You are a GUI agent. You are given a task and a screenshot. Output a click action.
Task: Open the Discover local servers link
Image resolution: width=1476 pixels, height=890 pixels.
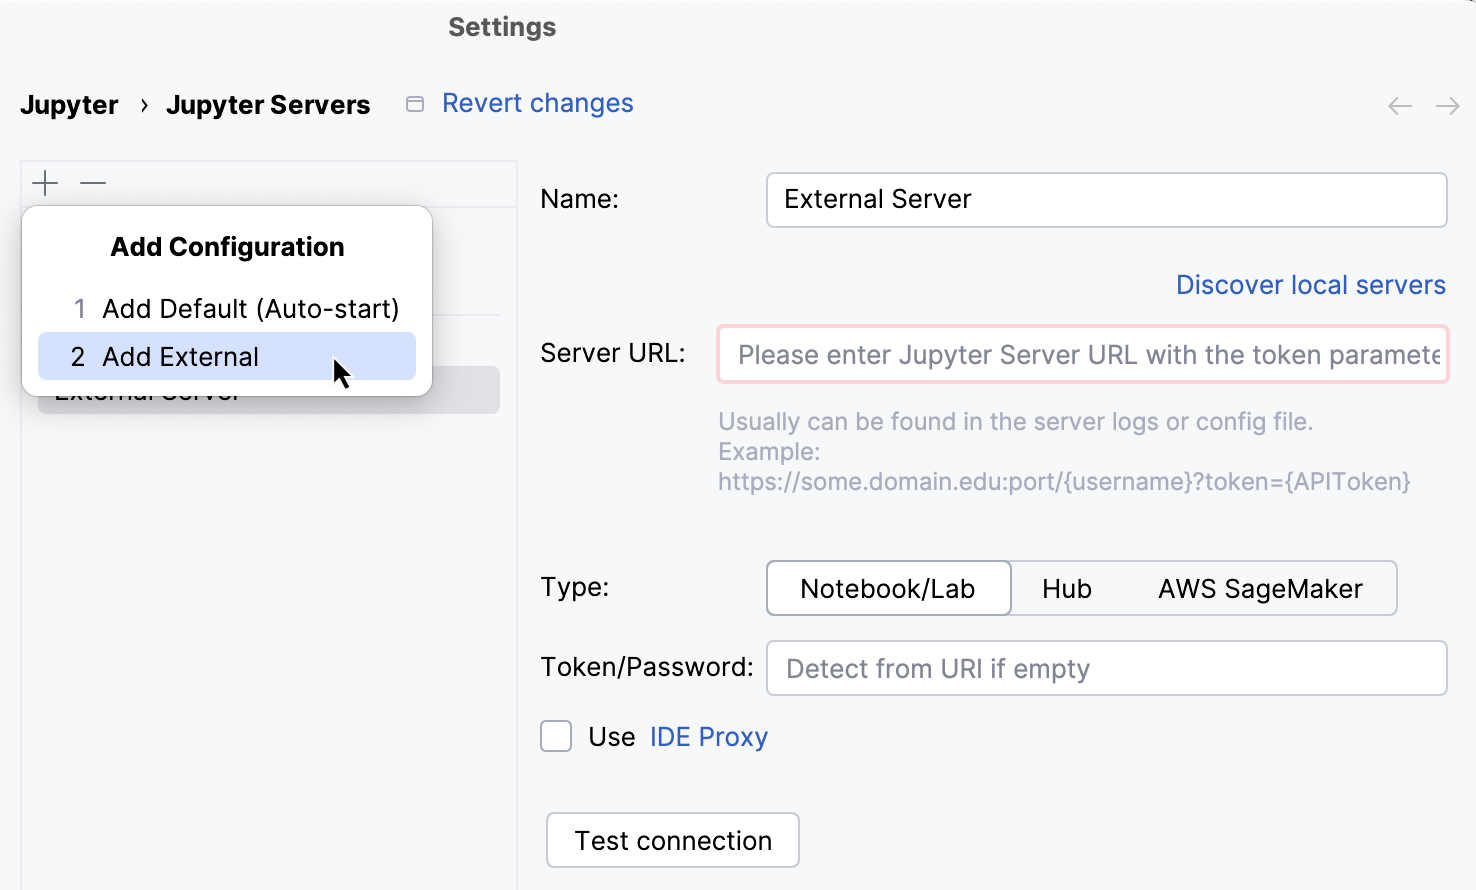(1310, 285)
